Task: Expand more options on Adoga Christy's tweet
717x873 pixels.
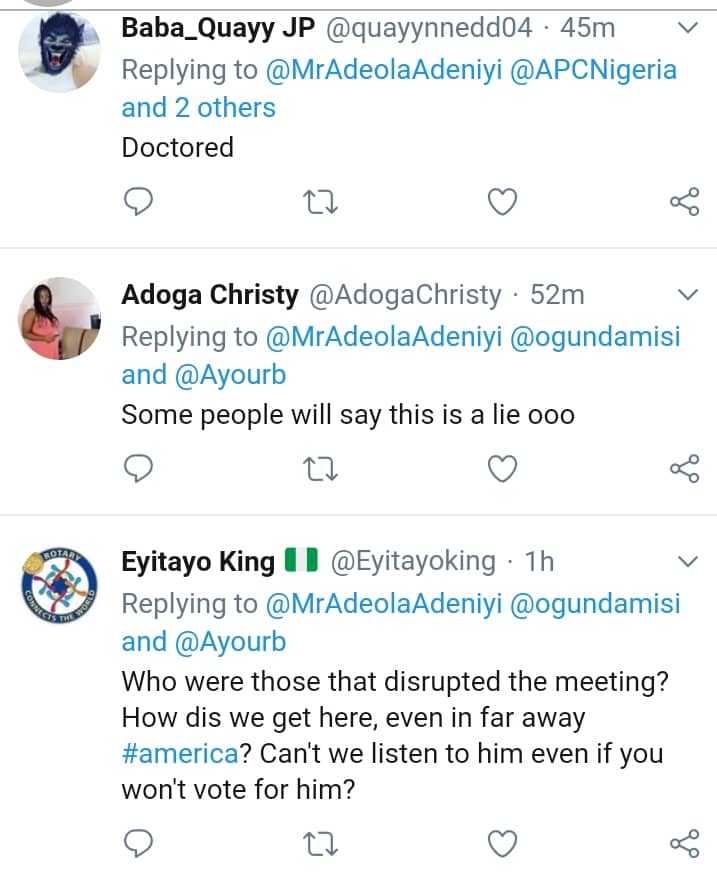Action: click(x=688, y=295)
